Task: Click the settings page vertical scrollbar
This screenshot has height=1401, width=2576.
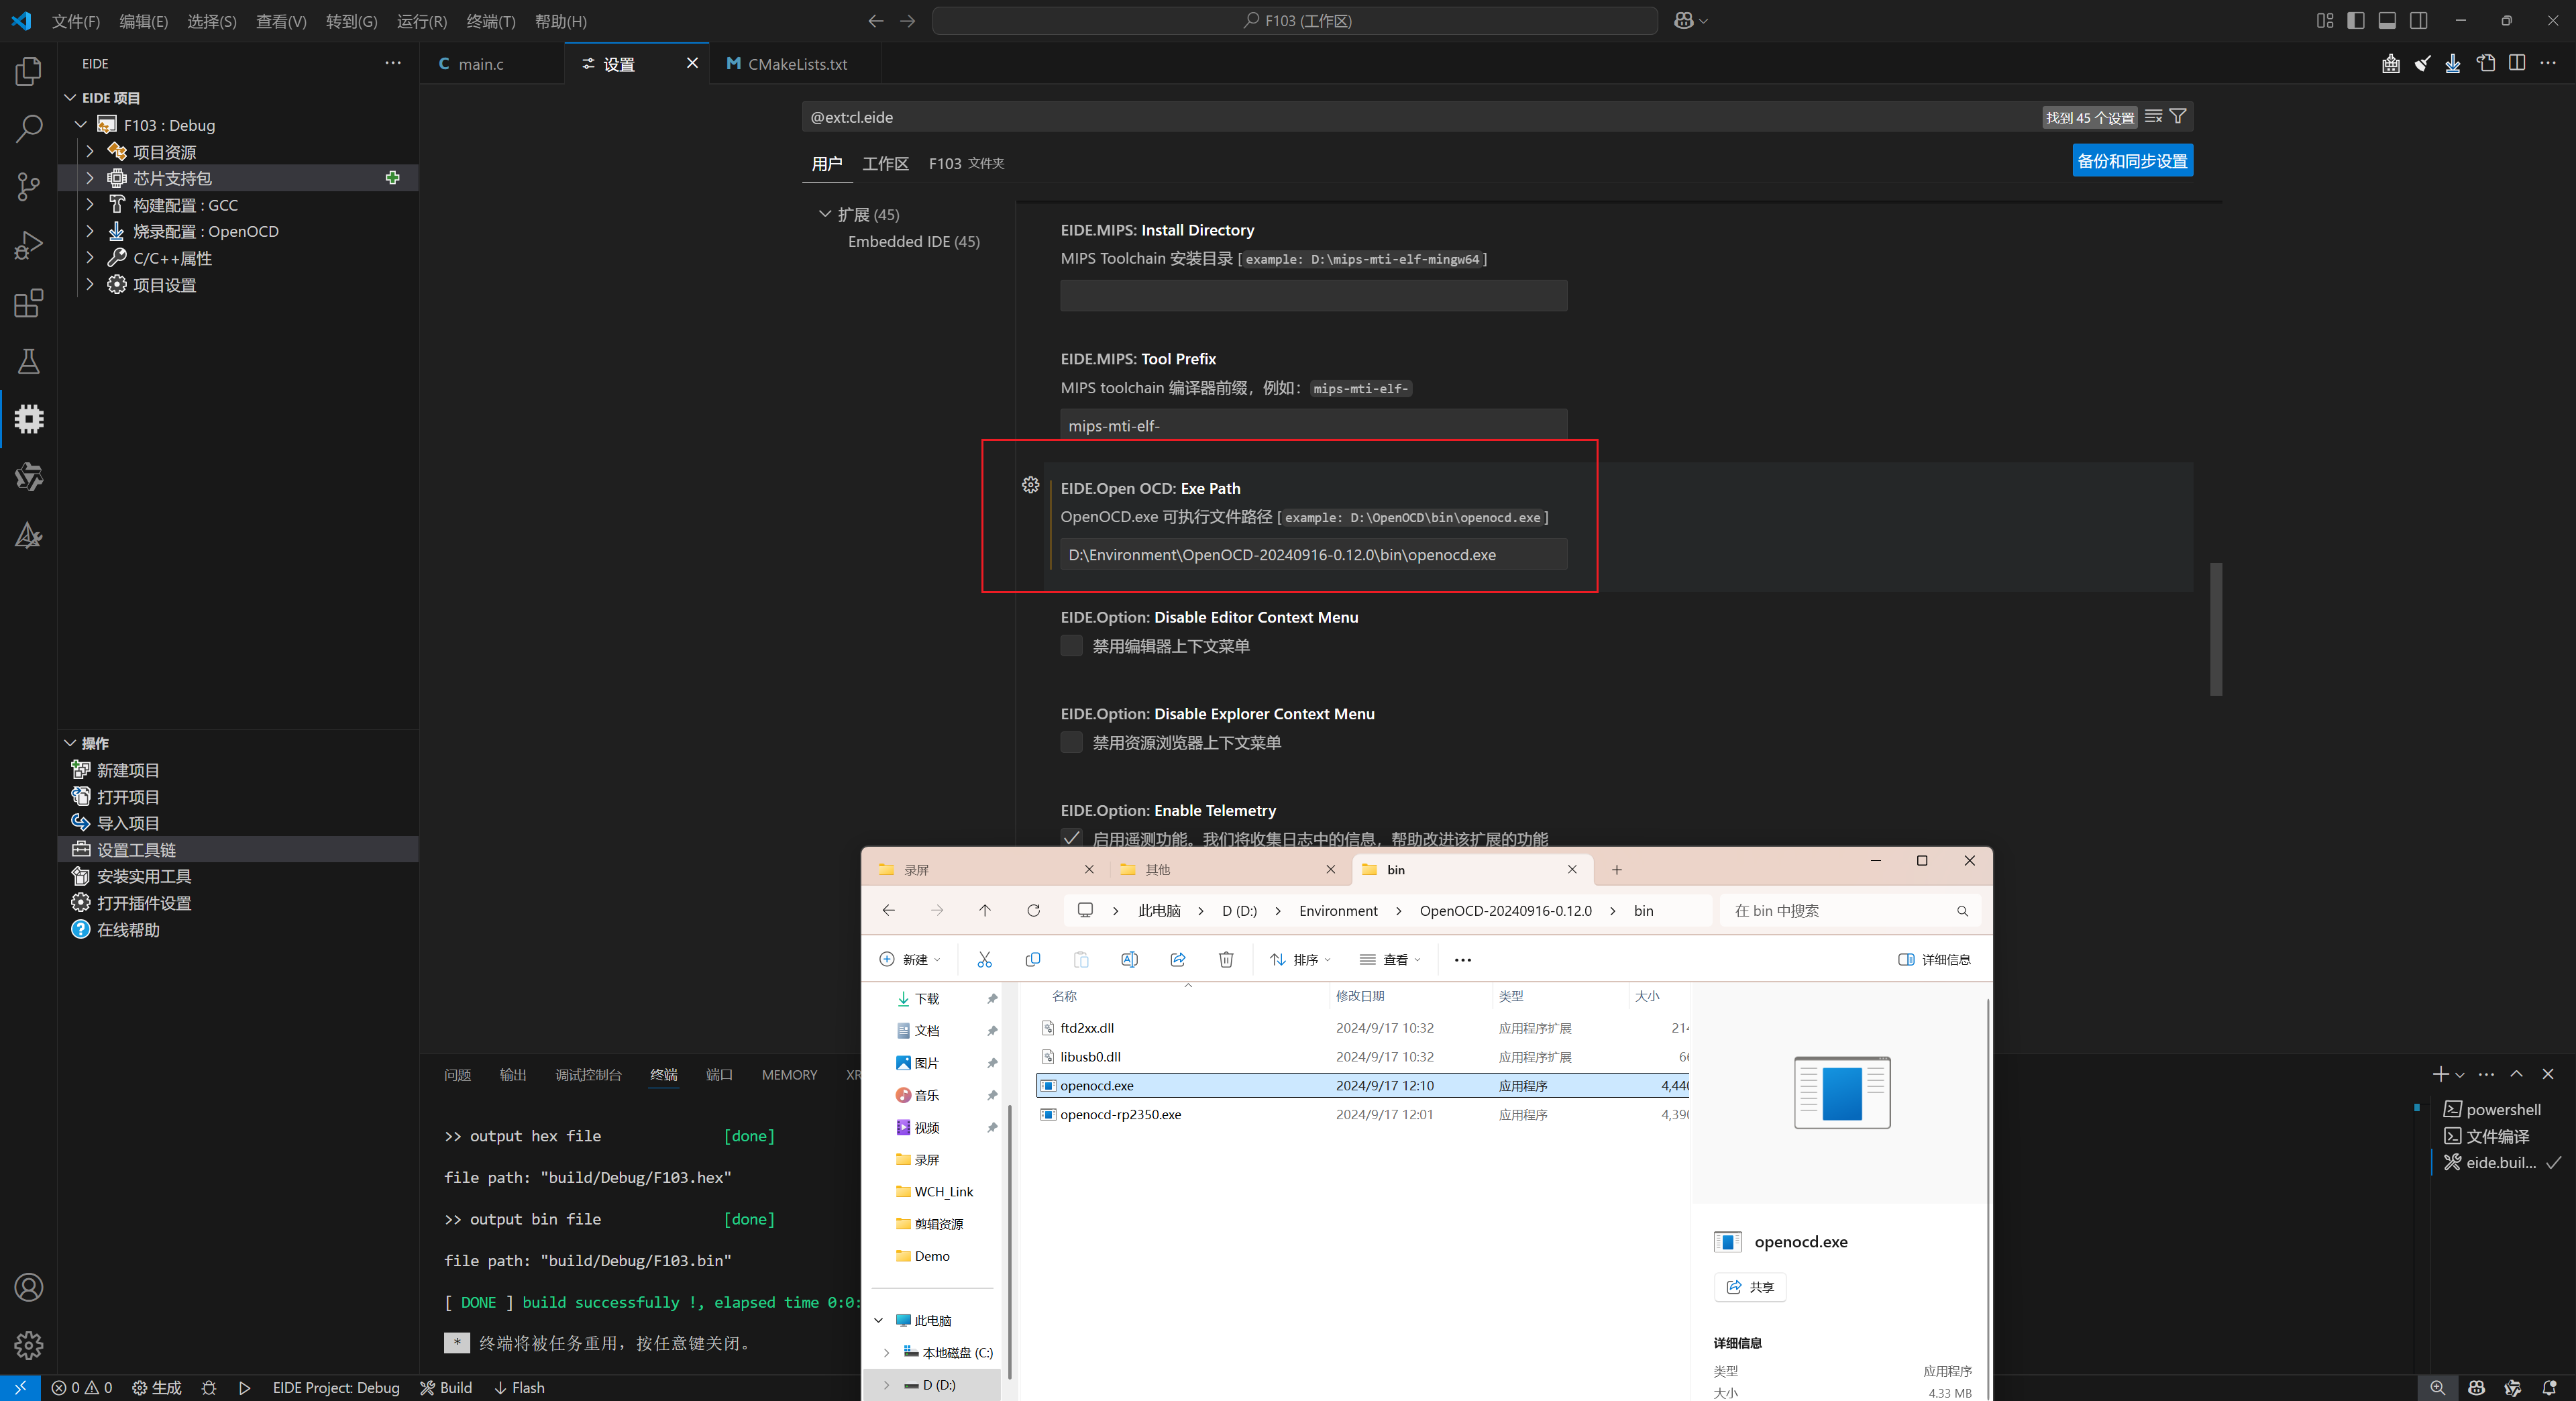Action: [x=2216, y=629]
